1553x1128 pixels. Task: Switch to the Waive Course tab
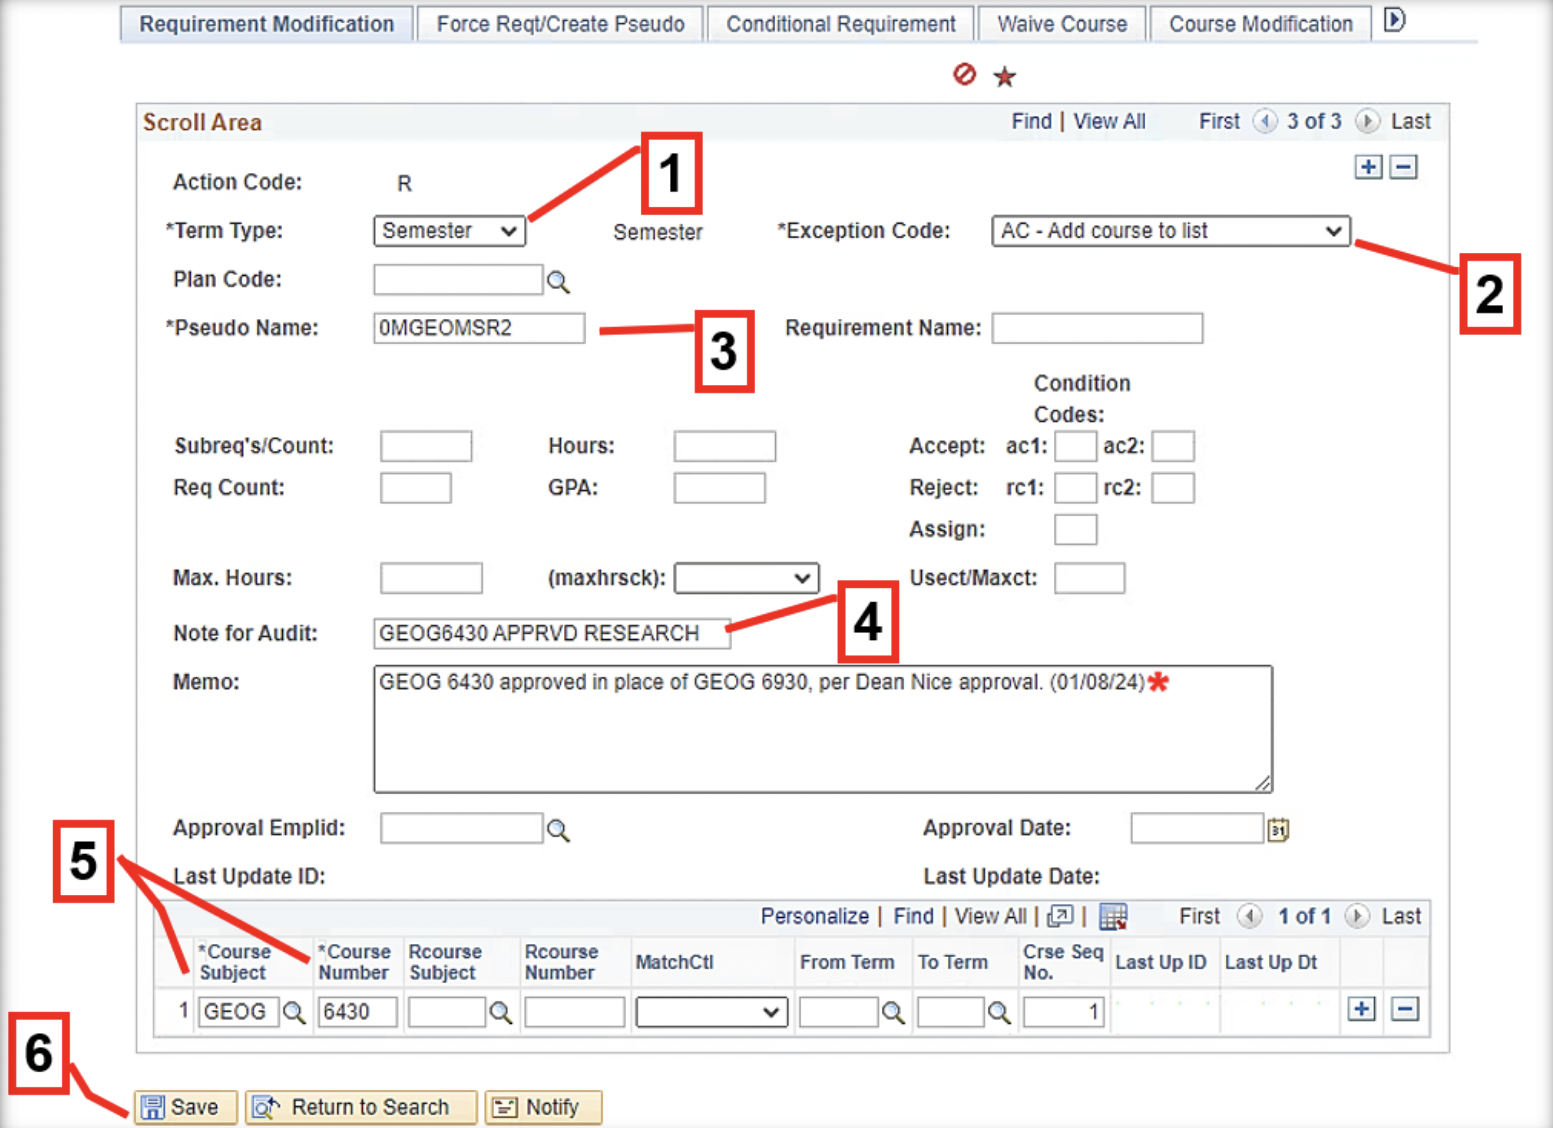point(1061,24)
